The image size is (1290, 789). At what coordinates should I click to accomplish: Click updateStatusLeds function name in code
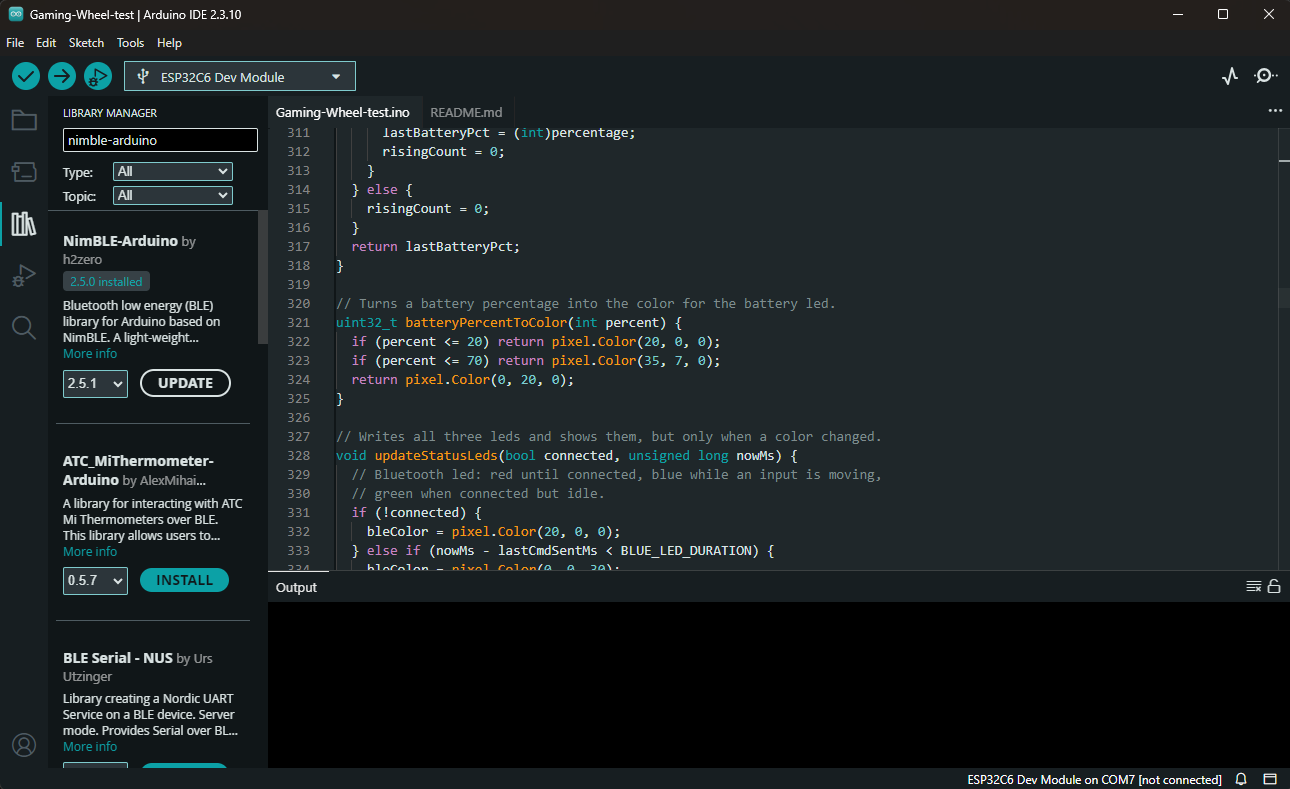436,456
